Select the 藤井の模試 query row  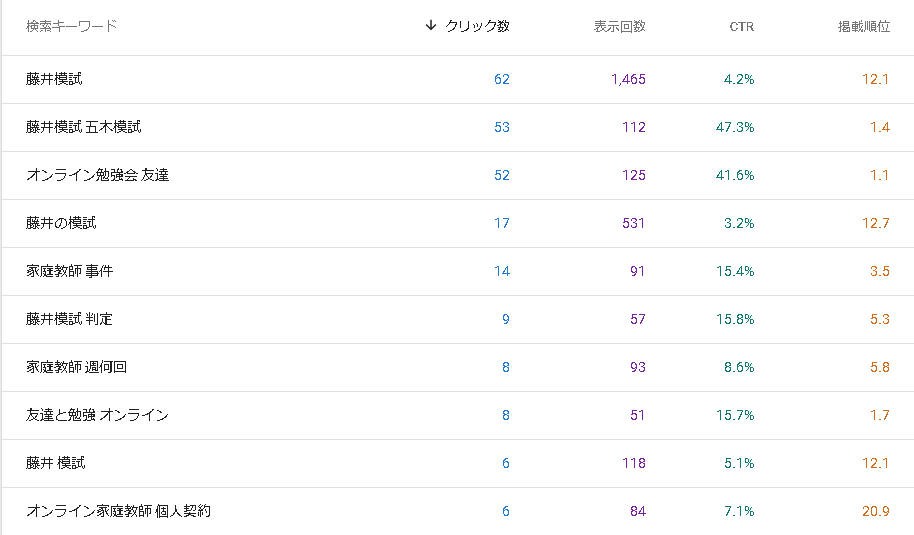pos(458,223)
